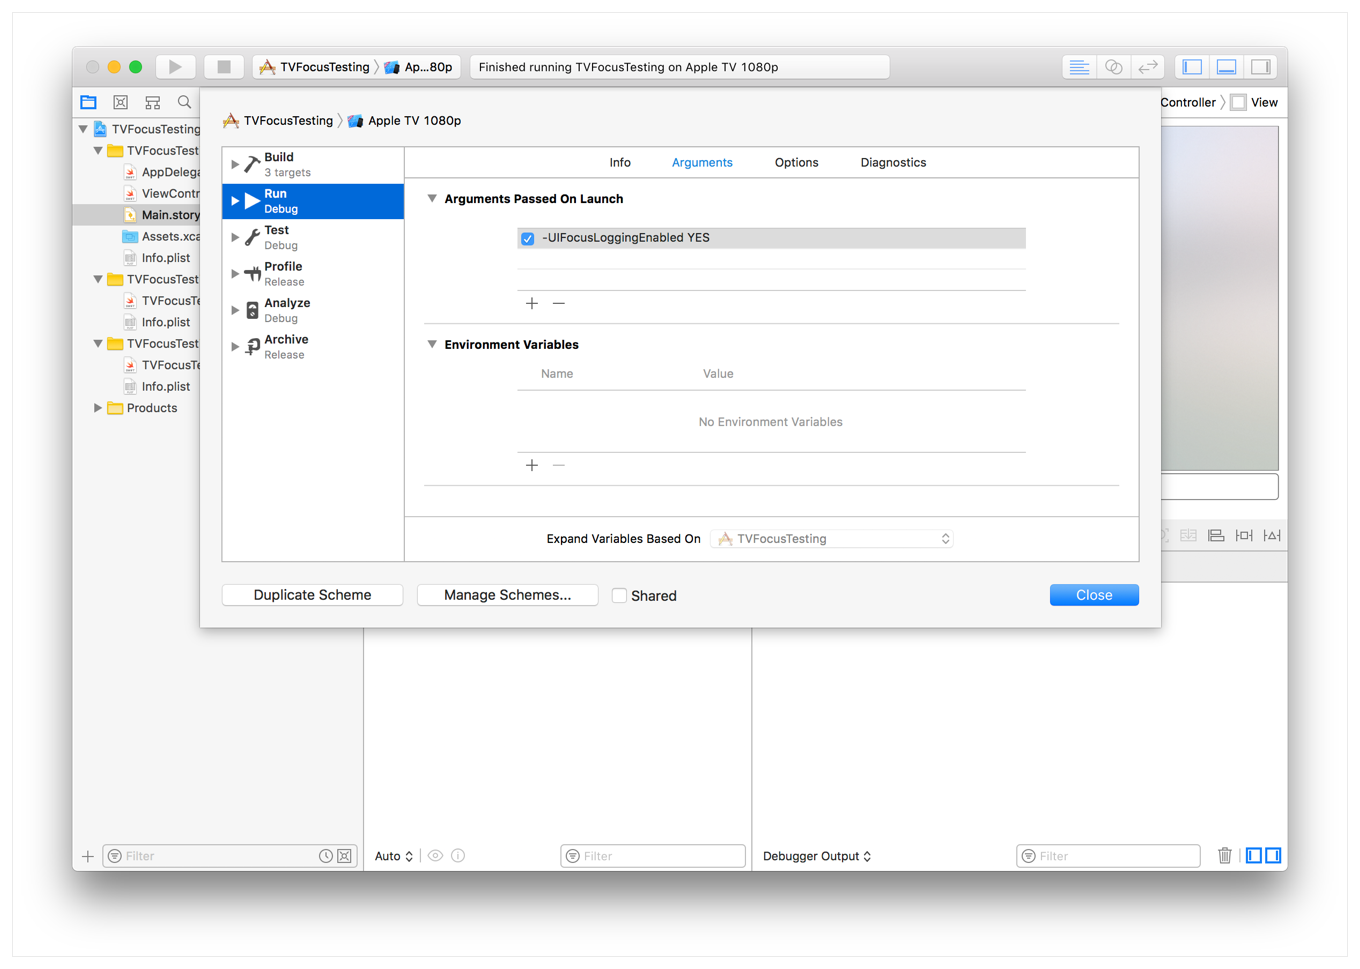Click the Duplicate Scheme button
Image resolution: width=1360 pixels, height=969 pixels.
click(312, 595)
